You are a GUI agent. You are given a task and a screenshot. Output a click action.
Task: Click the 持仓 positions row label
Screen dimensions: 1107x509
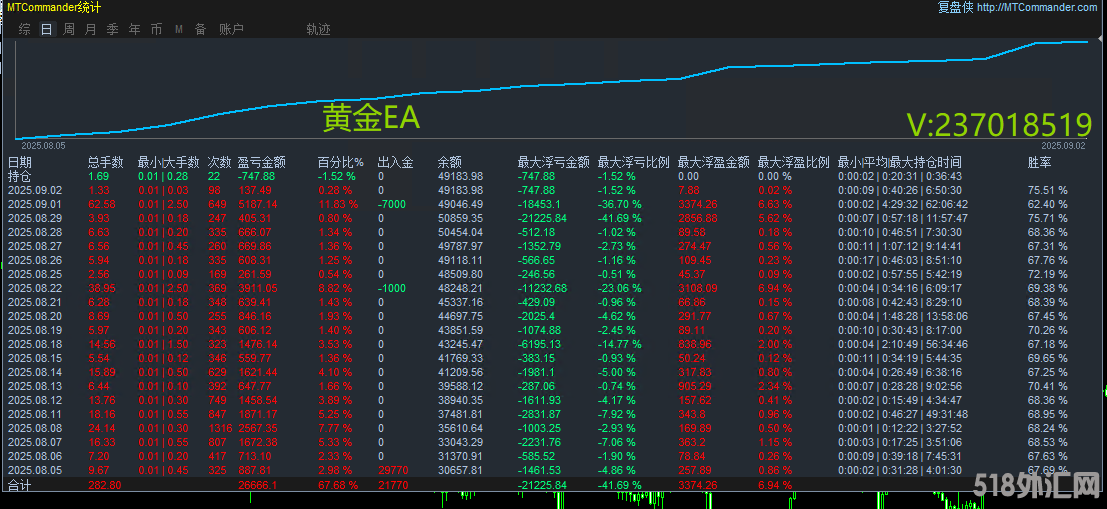coord(19,176)
